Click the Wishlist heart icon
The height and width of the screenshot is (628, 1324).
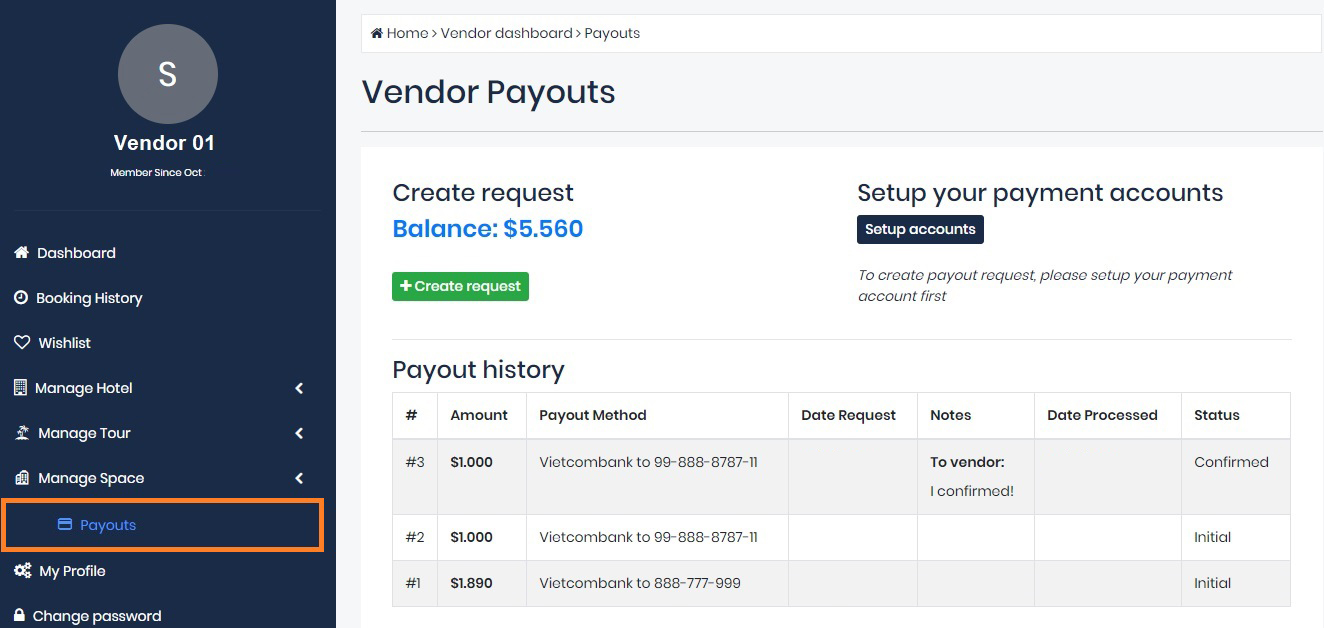click(21, 343)
